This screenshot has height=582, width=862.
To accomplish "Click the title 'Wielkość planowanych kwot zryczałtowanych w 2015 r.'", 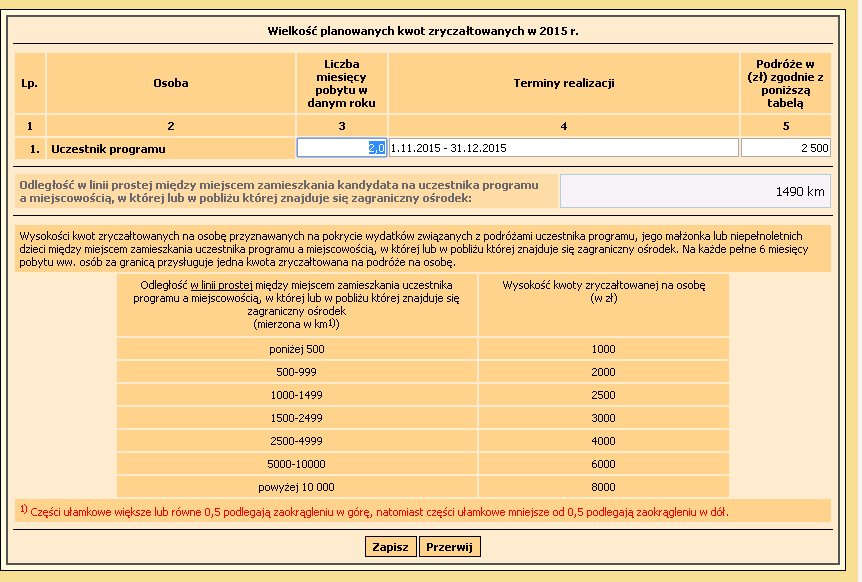I will 423,31.
